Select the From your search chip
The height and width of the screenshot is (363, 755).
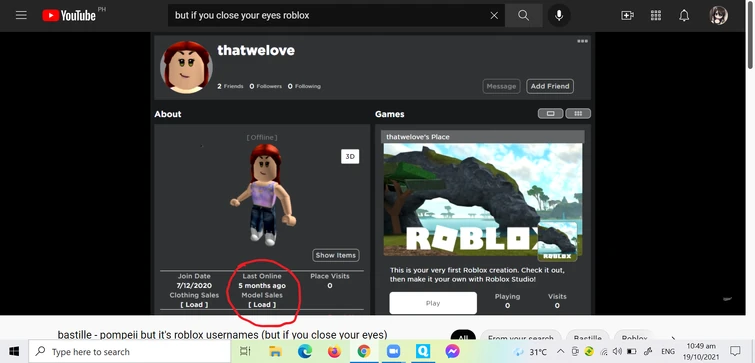521,336
